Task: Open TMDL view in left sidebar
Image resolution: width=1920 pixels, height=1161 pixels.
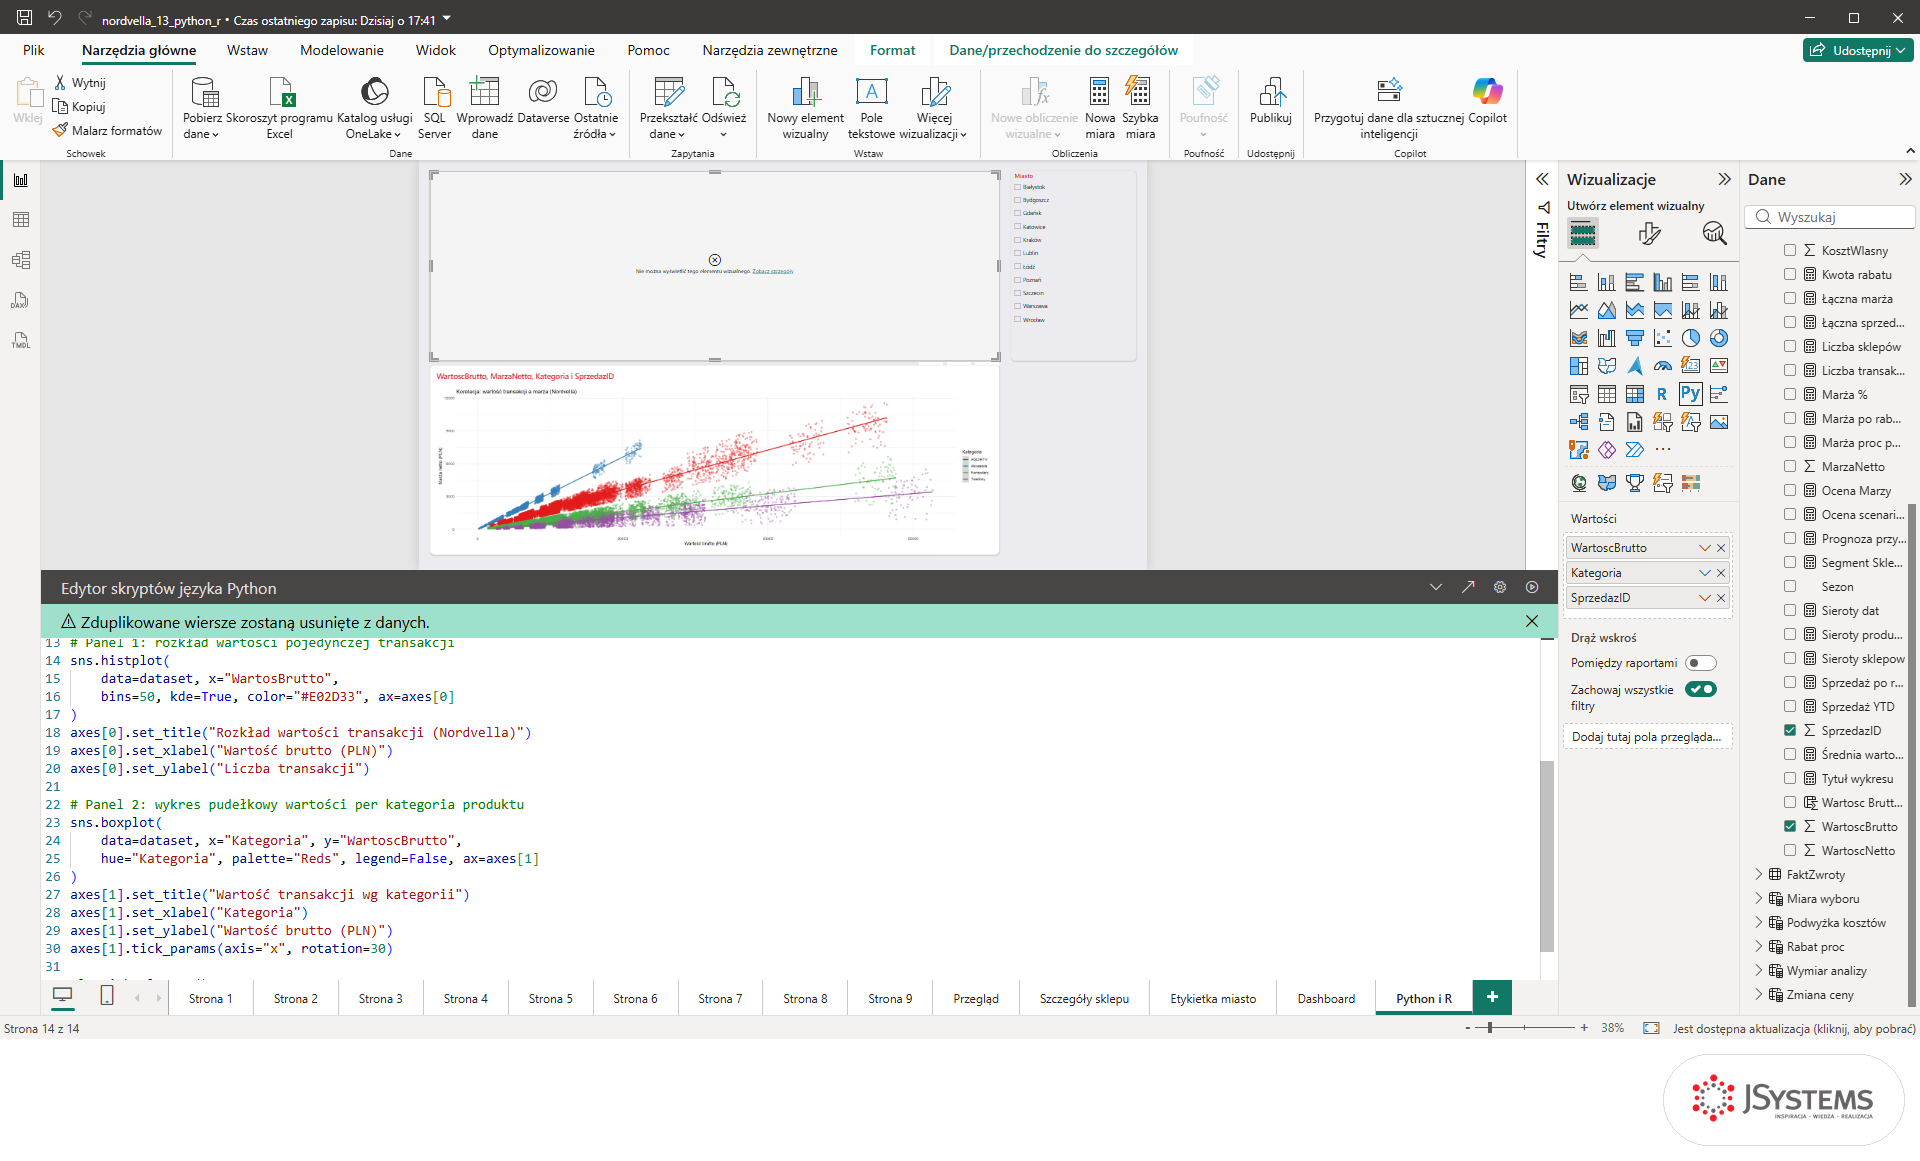Action: [x=21, y=340]
